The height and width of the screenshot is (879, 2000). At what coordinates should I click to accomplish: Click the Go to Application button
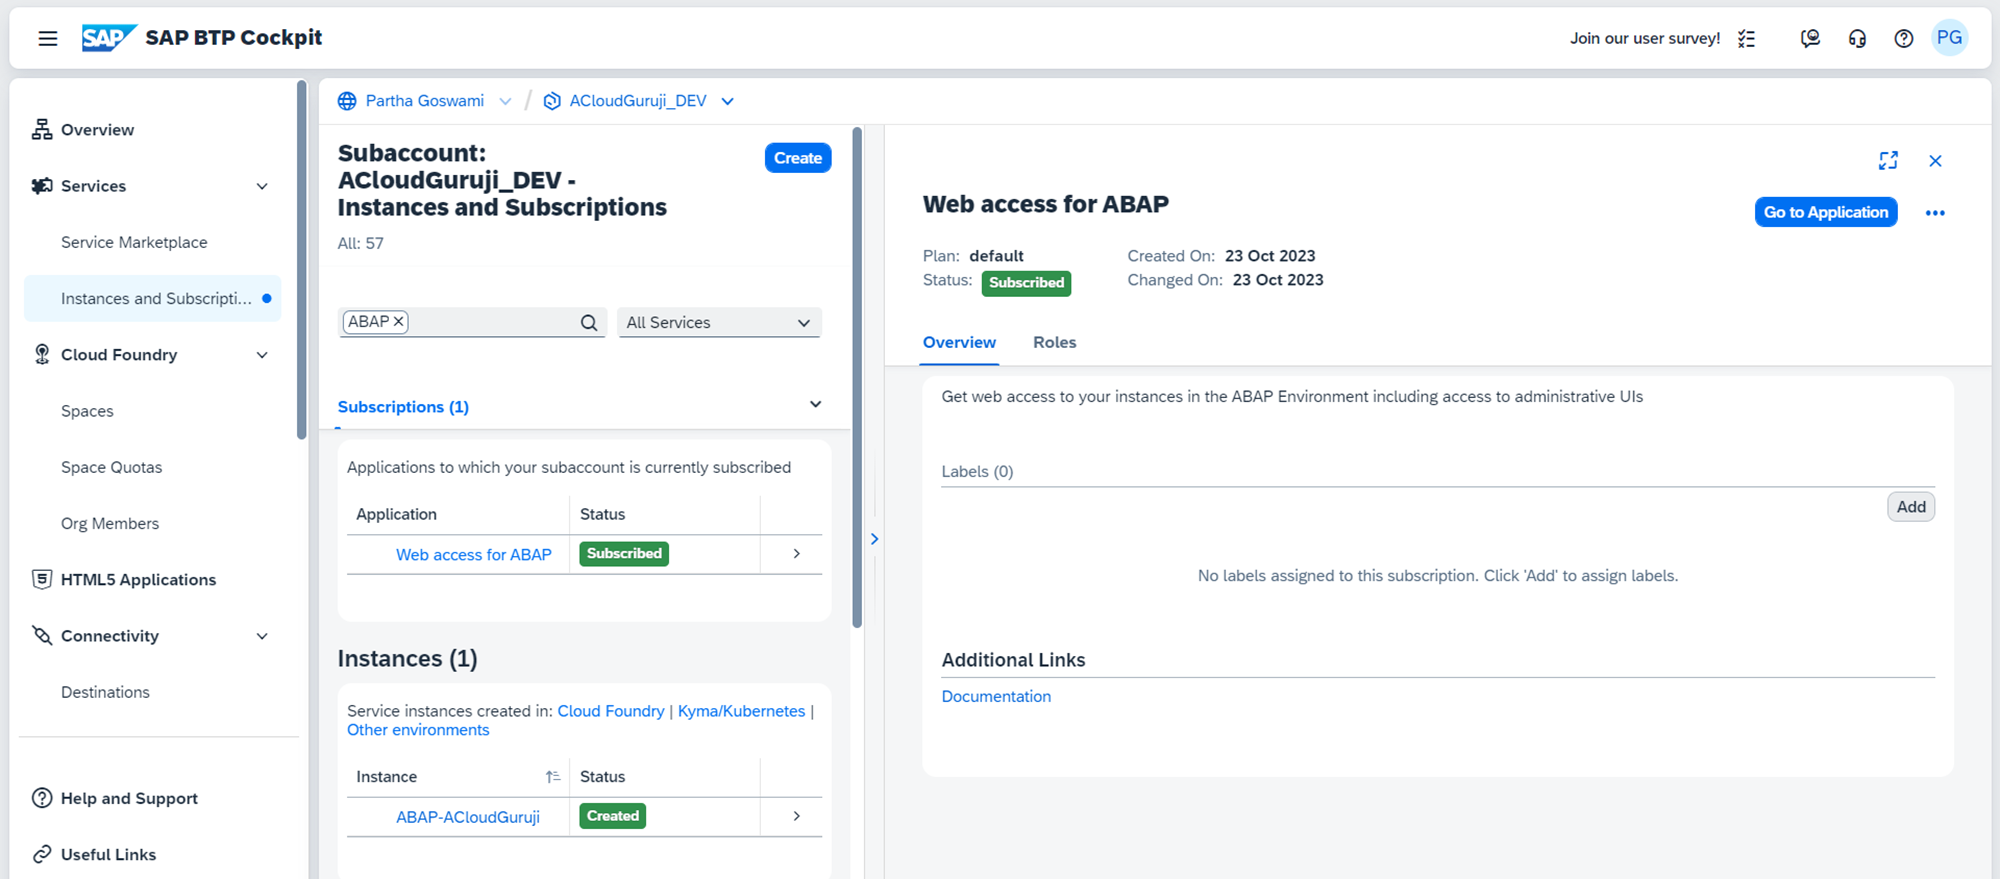tap(1825, 212)
